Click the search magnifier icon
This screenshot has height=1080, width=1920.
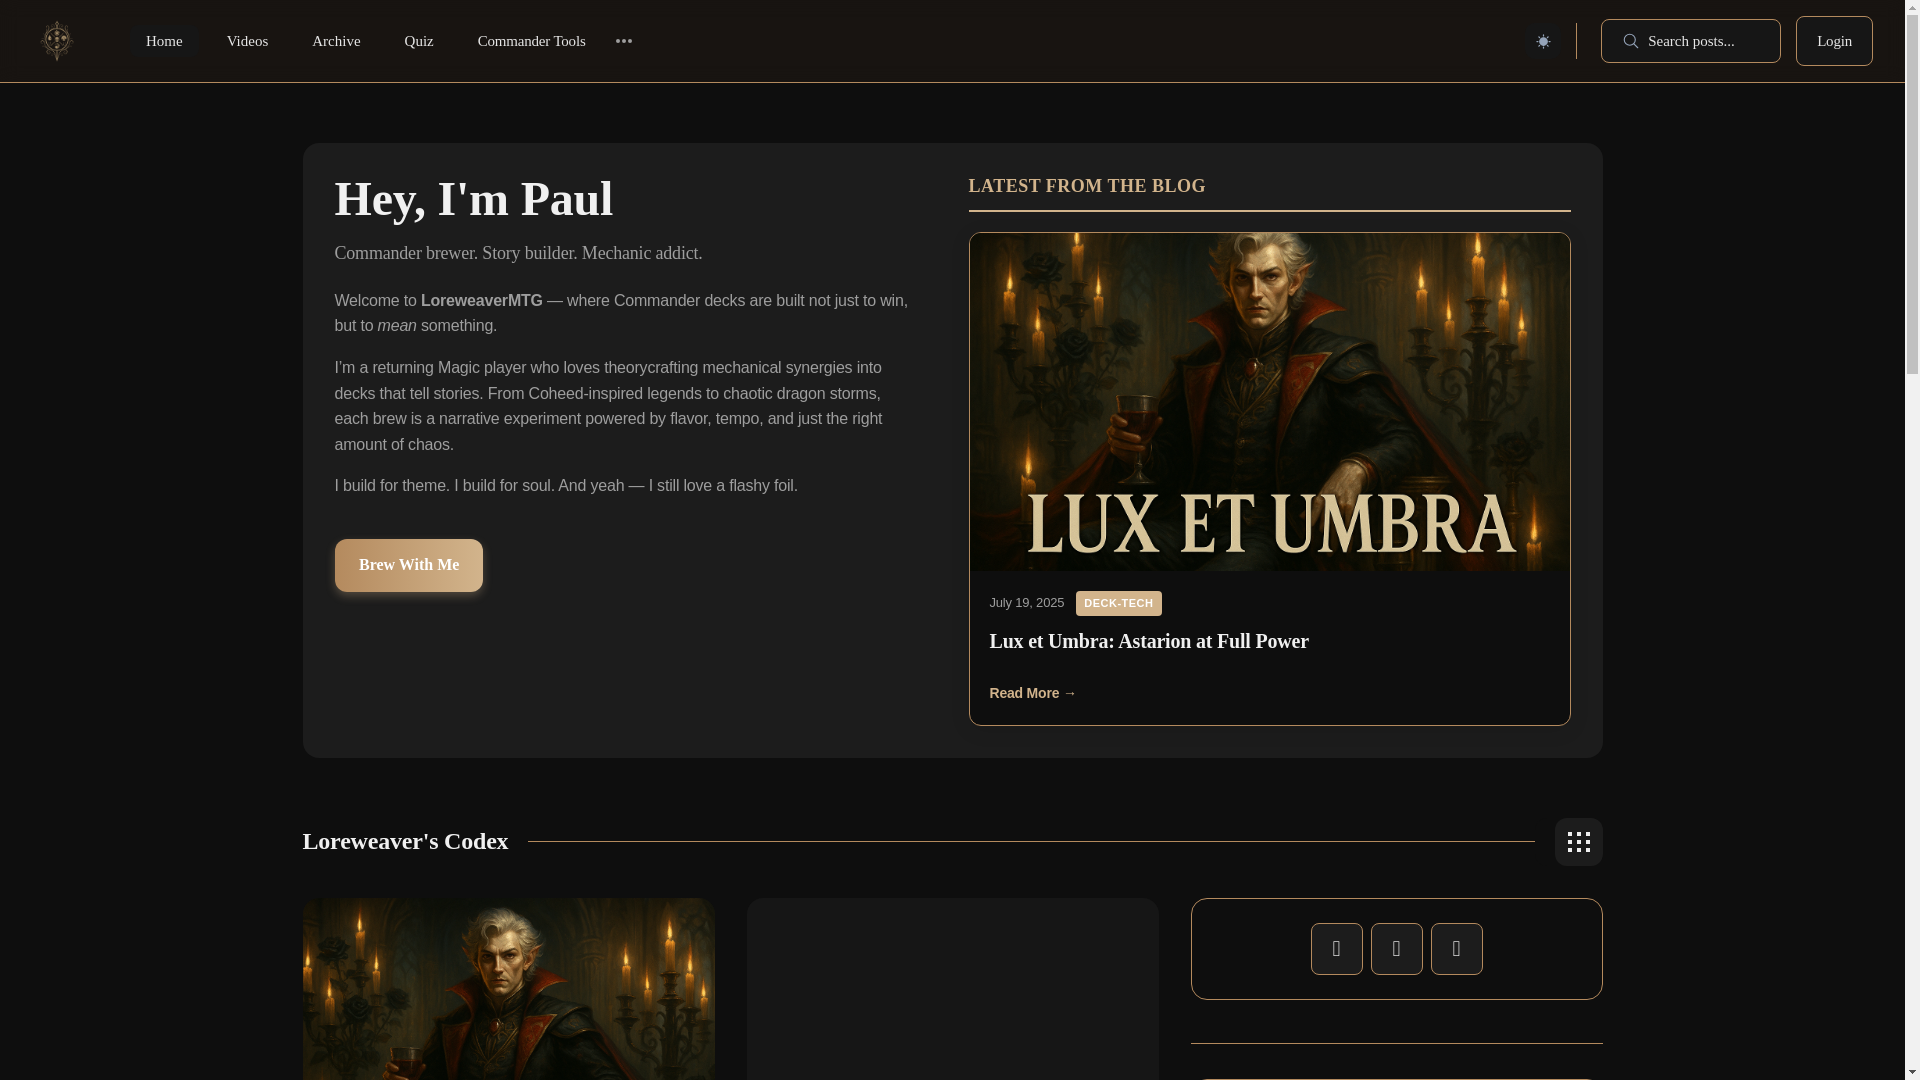pos(1630,41)
